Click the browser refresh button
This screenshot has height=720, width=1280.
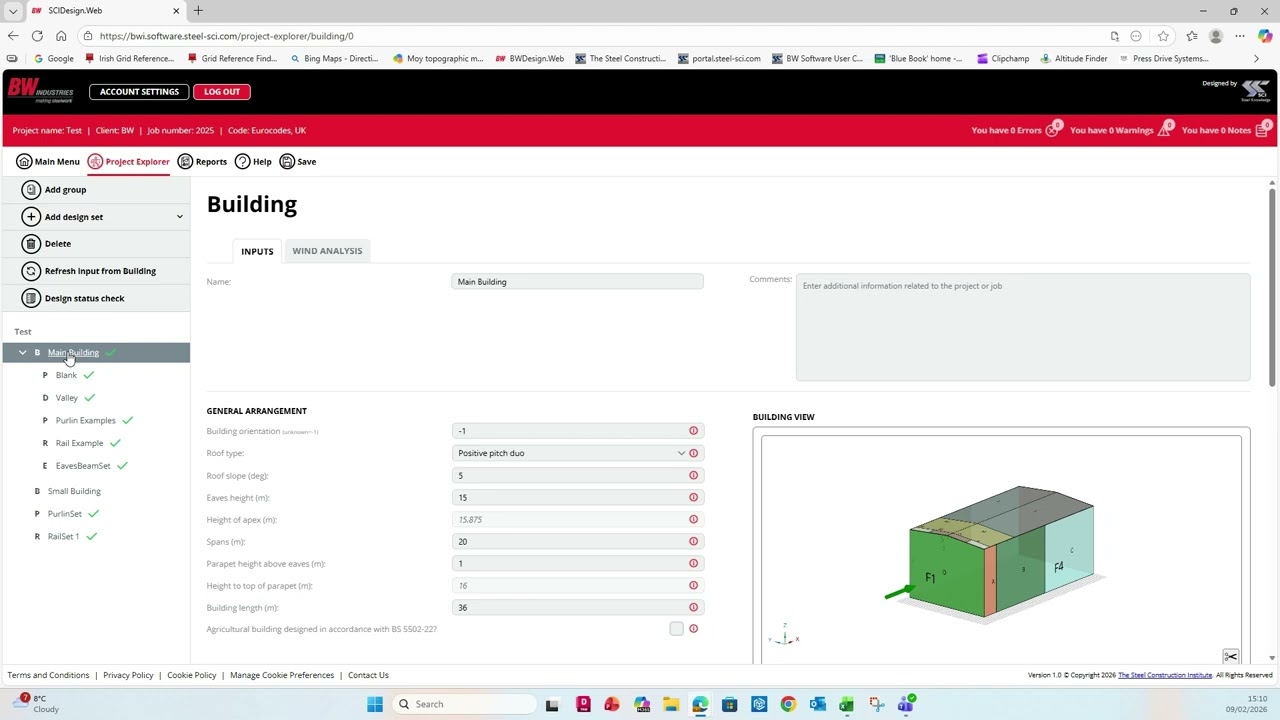tap(37, 36)
